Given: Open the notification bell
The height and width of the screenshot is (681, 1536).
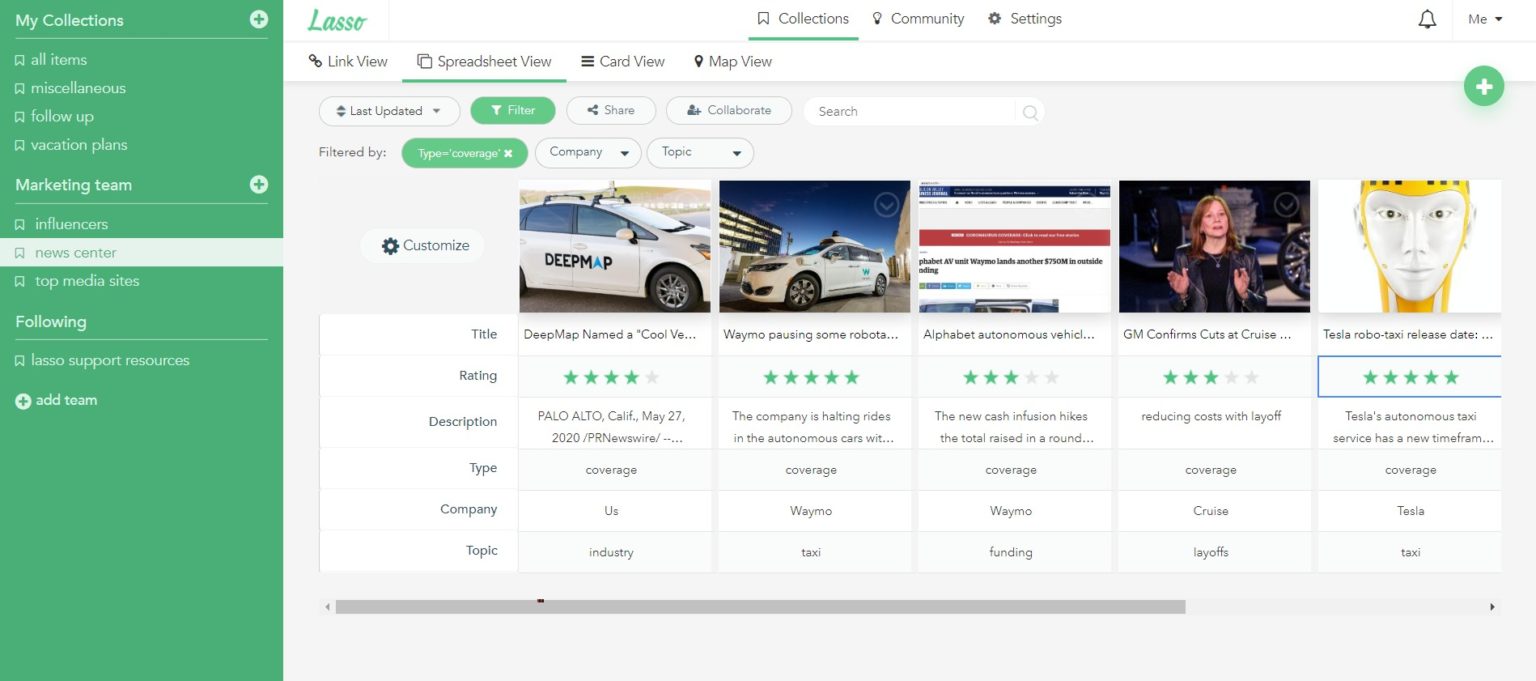Looking at the screenshot, I should click(1428, 18).
